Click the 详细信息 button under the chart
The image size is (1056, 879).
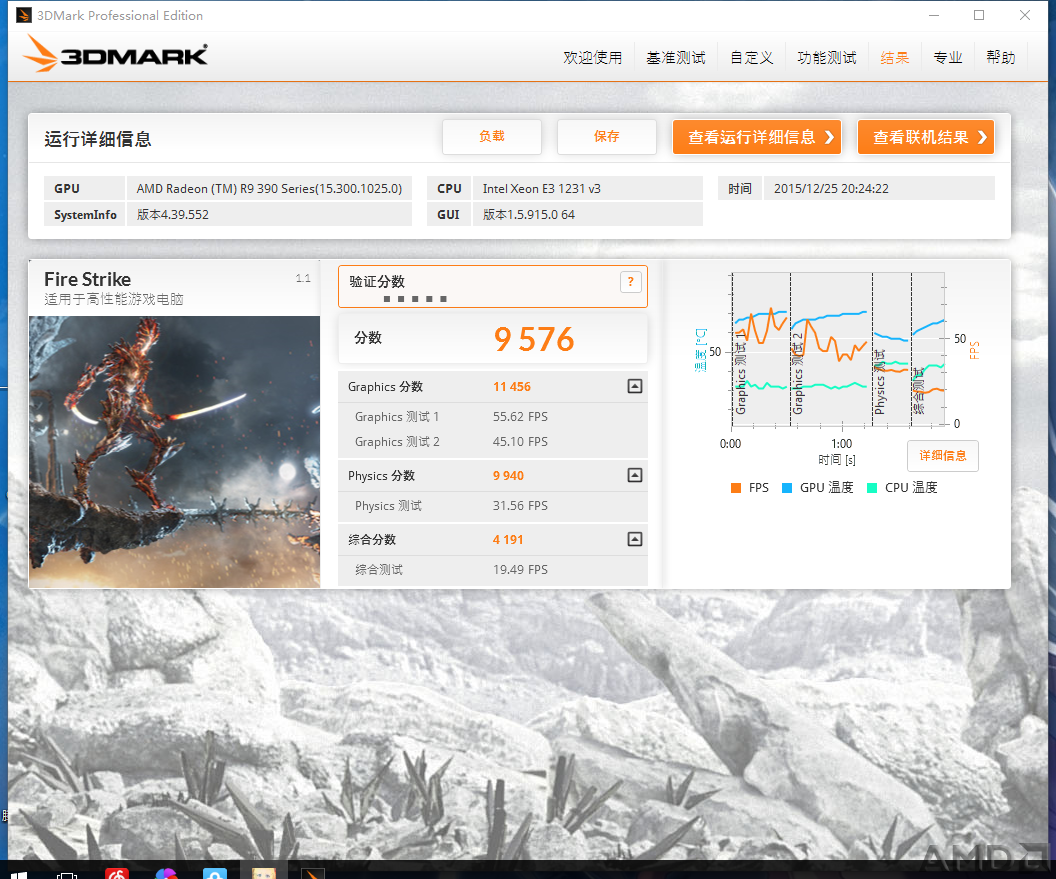[x=942, y=456]
